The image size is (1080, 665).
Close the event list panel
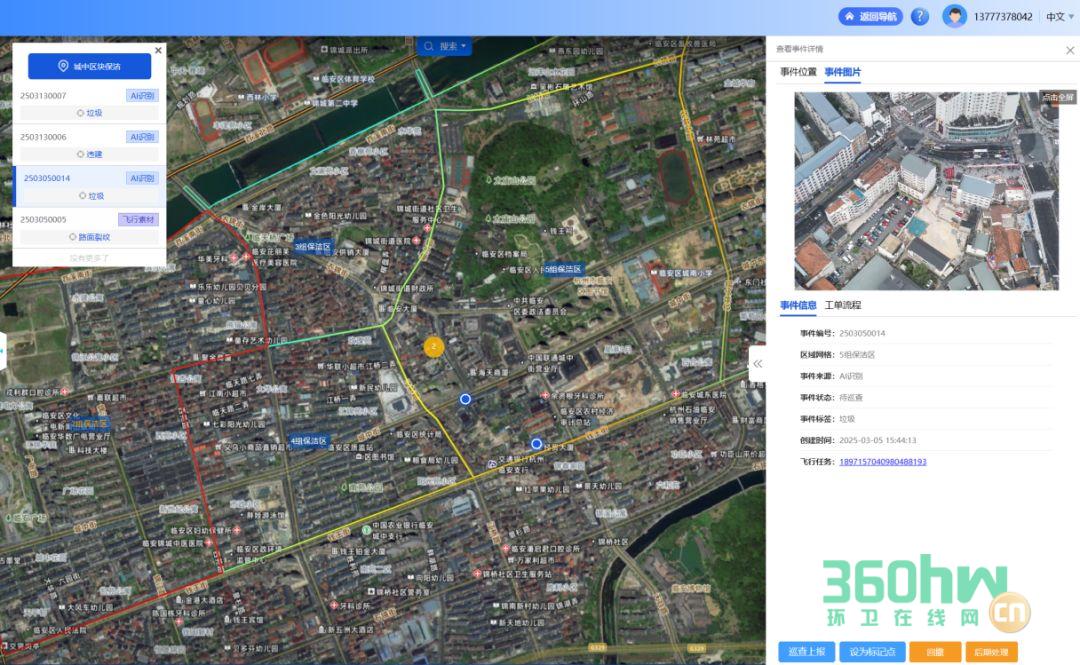click(x=158, y=50)
